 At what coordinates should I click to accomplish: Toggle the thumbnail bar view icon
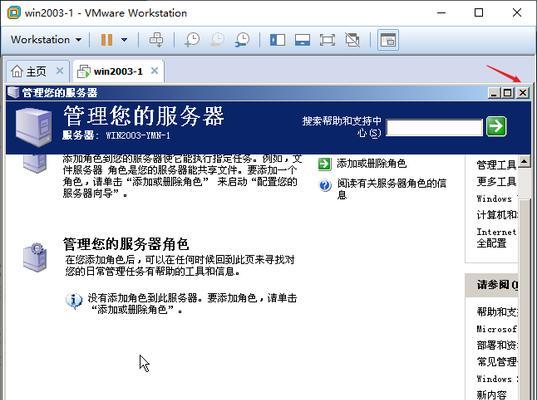302,40
